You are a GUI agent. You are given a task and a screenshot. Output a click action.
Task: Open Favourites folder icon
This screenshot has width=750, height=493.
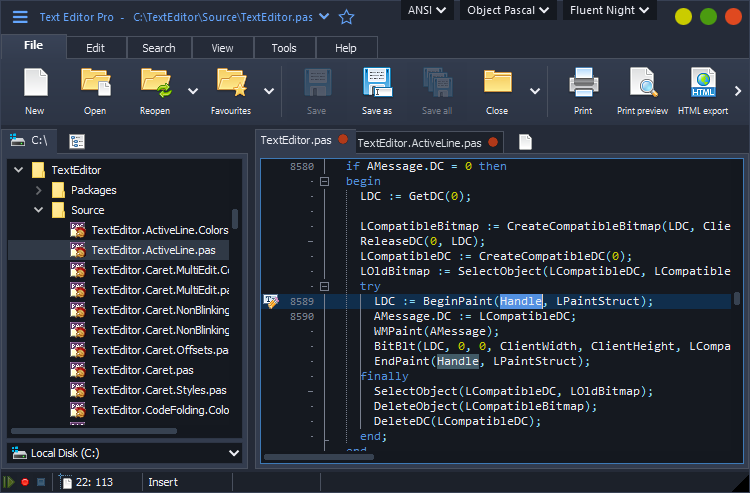point(232,82)
